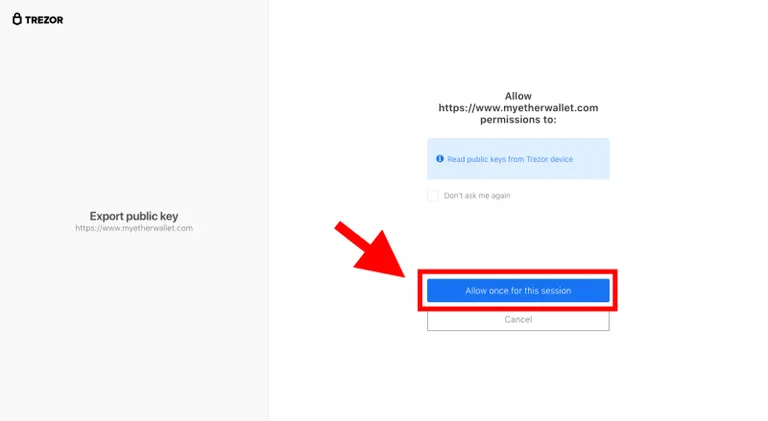Screen dimensions: 768x421
Task: Click blank space between checkbox and Allow button
Action: pyautogui.click(x=518, y=235)
